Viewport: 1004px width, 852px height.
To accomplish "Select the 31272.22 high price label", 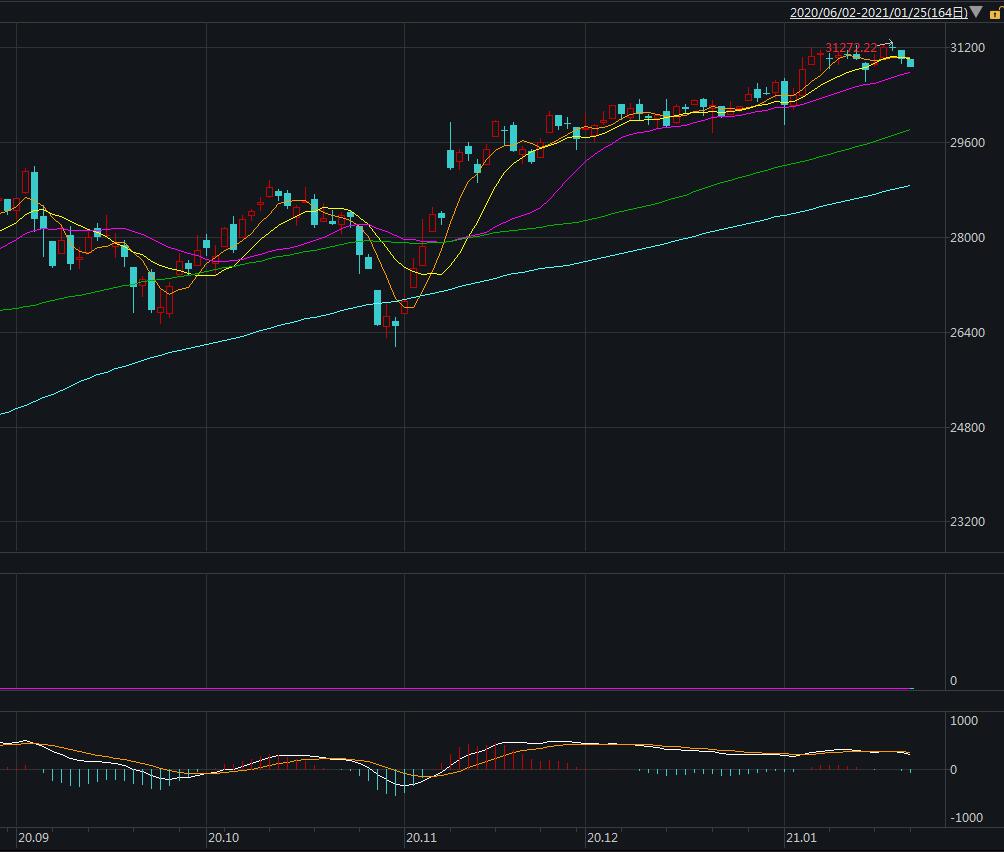I will (851, 47).
